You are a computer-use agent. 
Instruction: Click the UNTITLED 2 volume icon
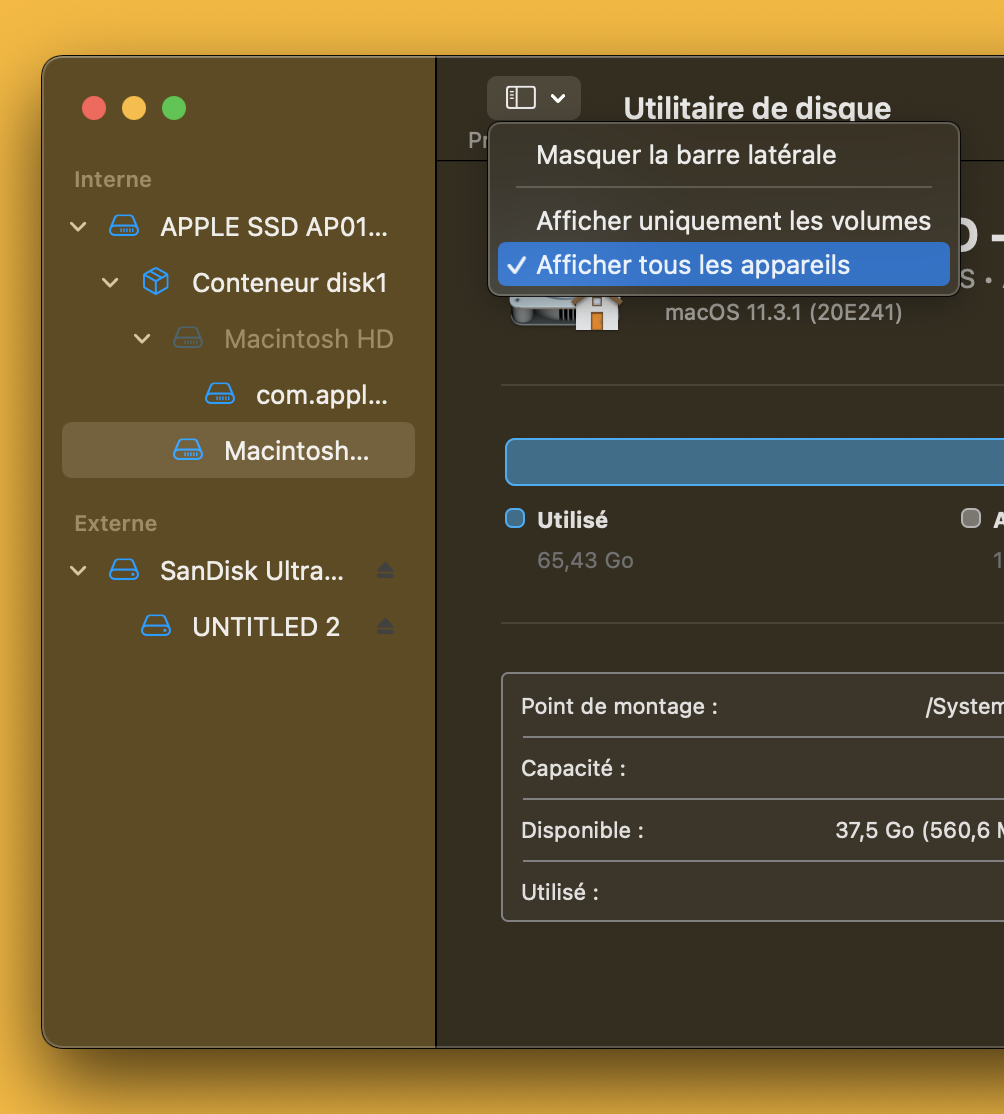tap(156, 627)
